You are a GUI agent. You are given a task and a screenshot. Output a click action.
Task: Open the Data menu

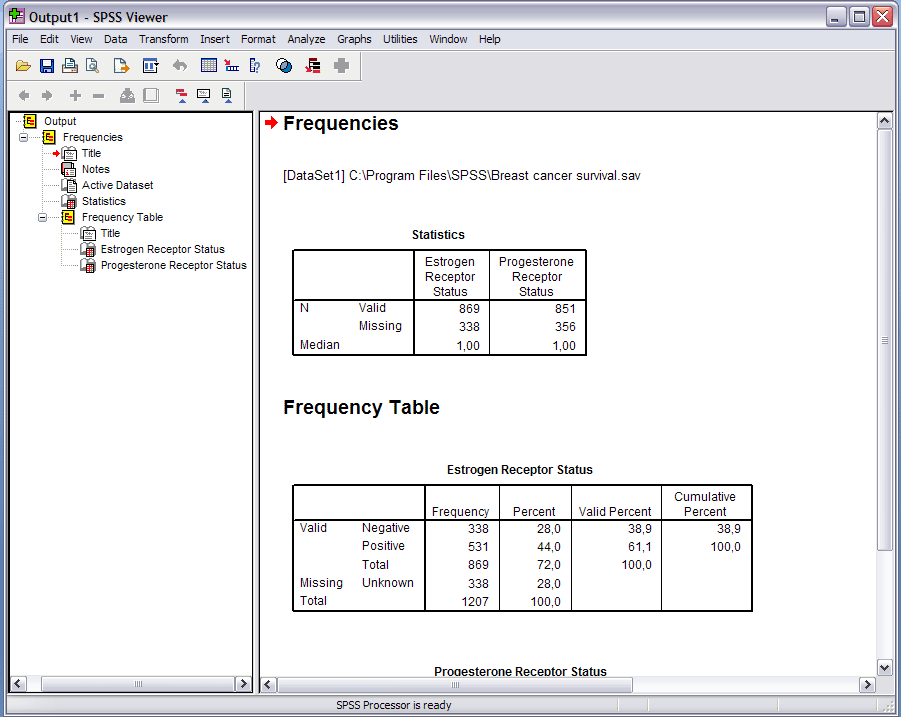(115, 39)
